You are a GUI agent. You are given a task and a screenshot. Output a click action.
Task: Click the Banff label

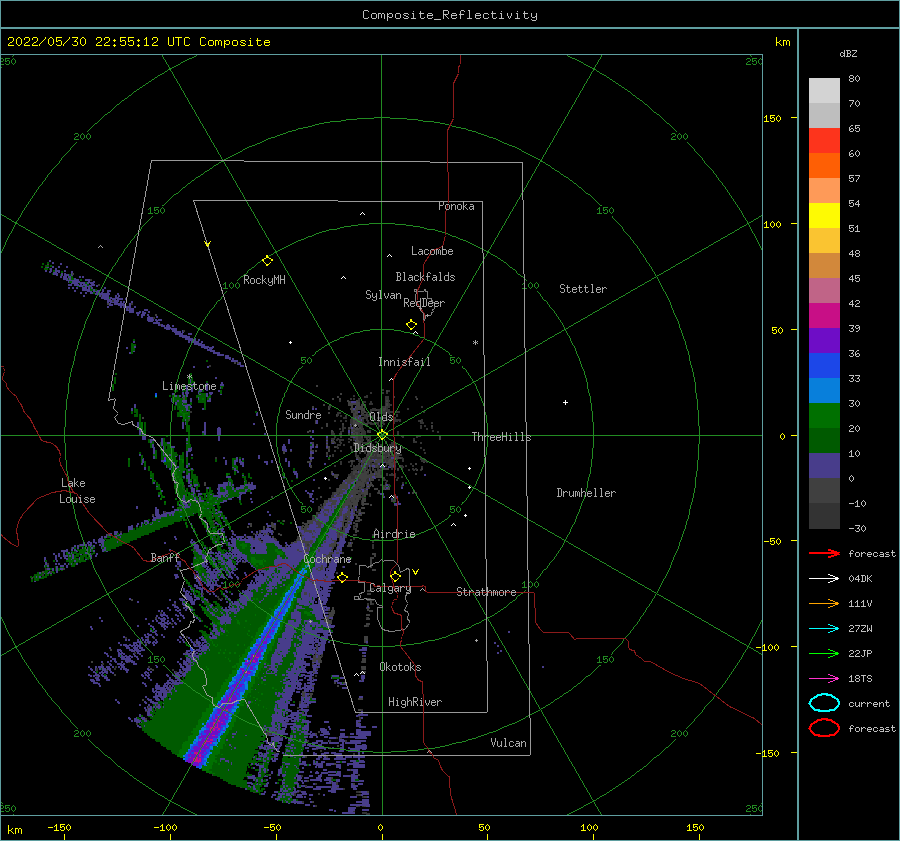pyautogui.click(x=165, y=557)
